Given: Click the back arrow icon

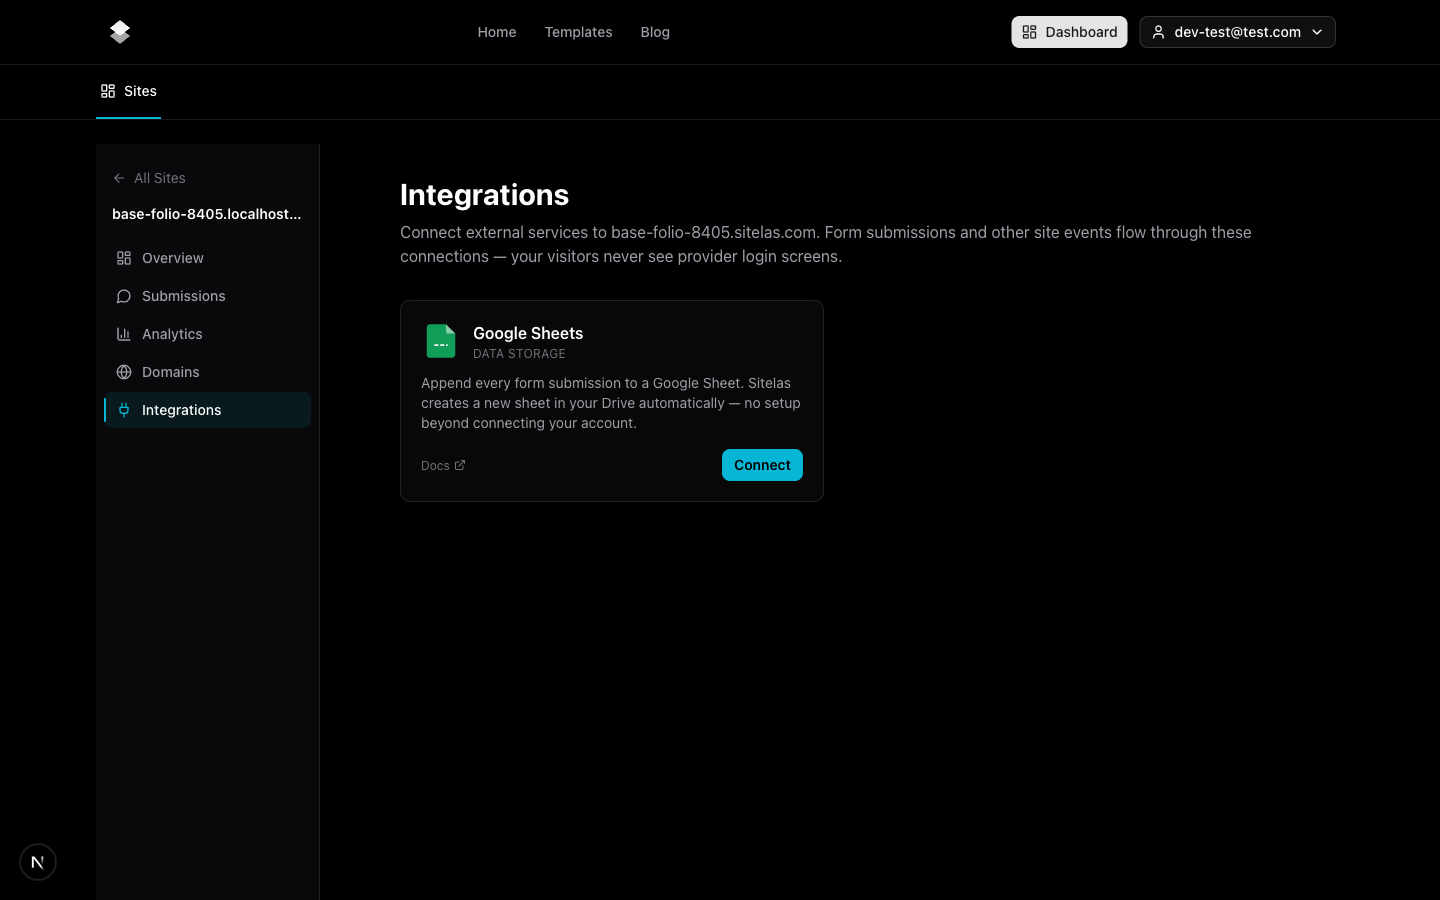Looking at the screenshot, I should (119, 178).
